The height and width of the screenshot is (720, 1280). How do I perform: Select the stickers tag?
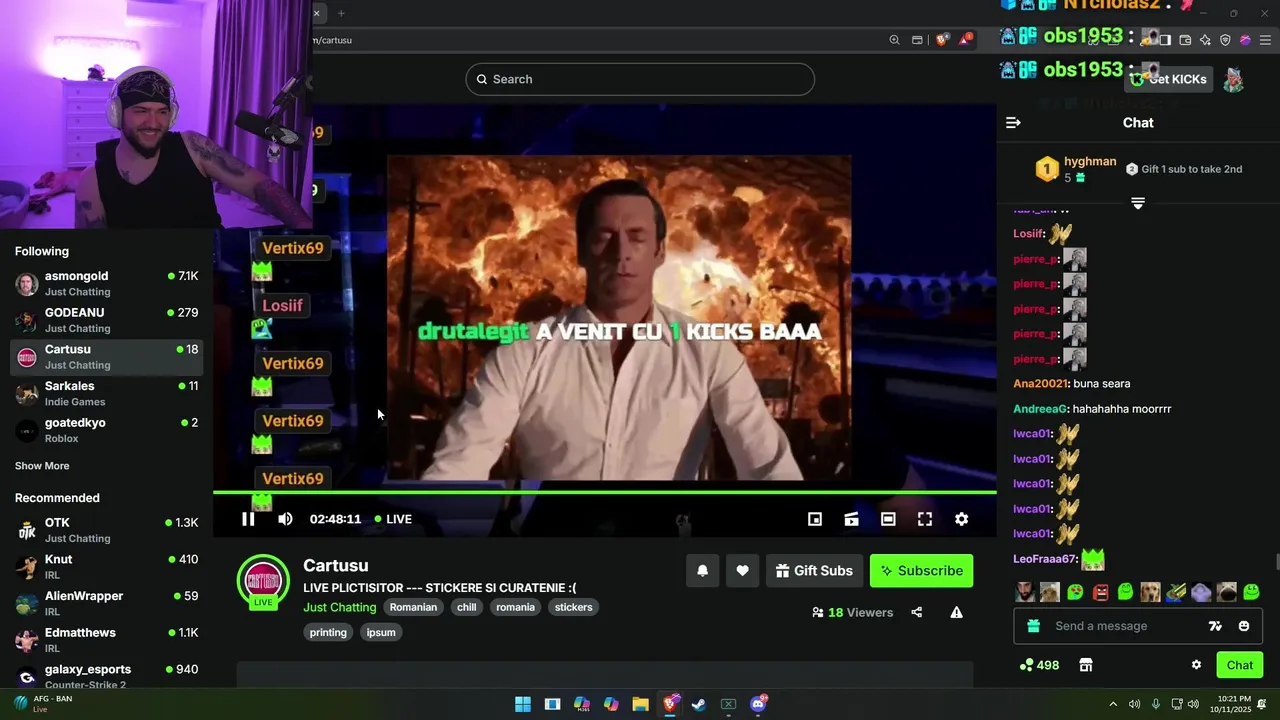click(x=574, y=607)
